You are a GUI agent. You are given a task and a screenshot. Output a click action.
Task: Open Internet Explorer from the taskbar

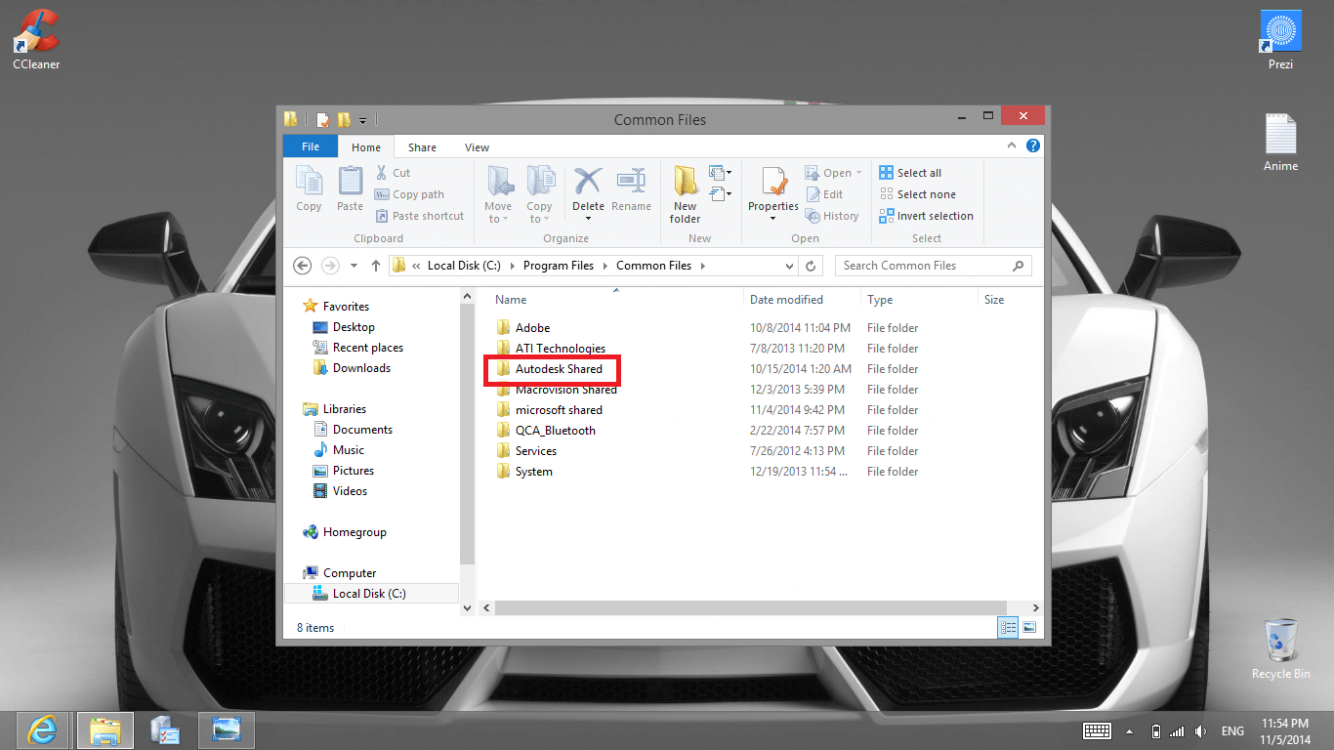coord(42,731)
